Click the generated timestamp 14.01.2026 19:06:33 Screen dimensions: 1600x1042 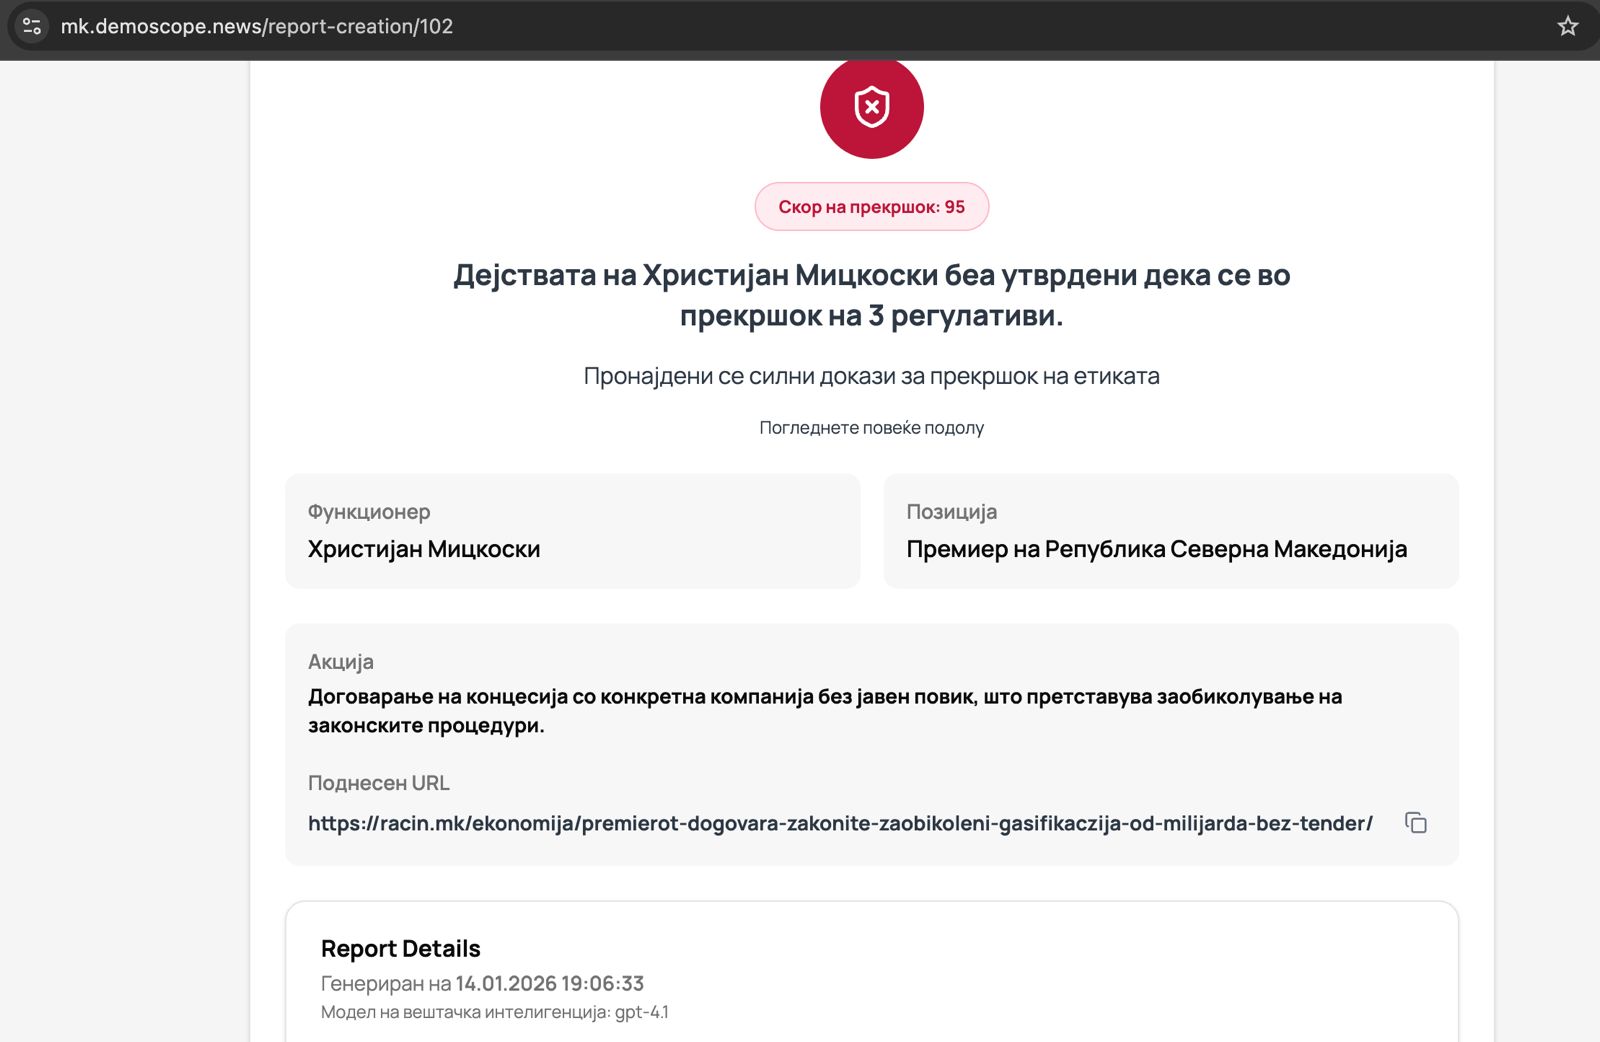point(549,984)
